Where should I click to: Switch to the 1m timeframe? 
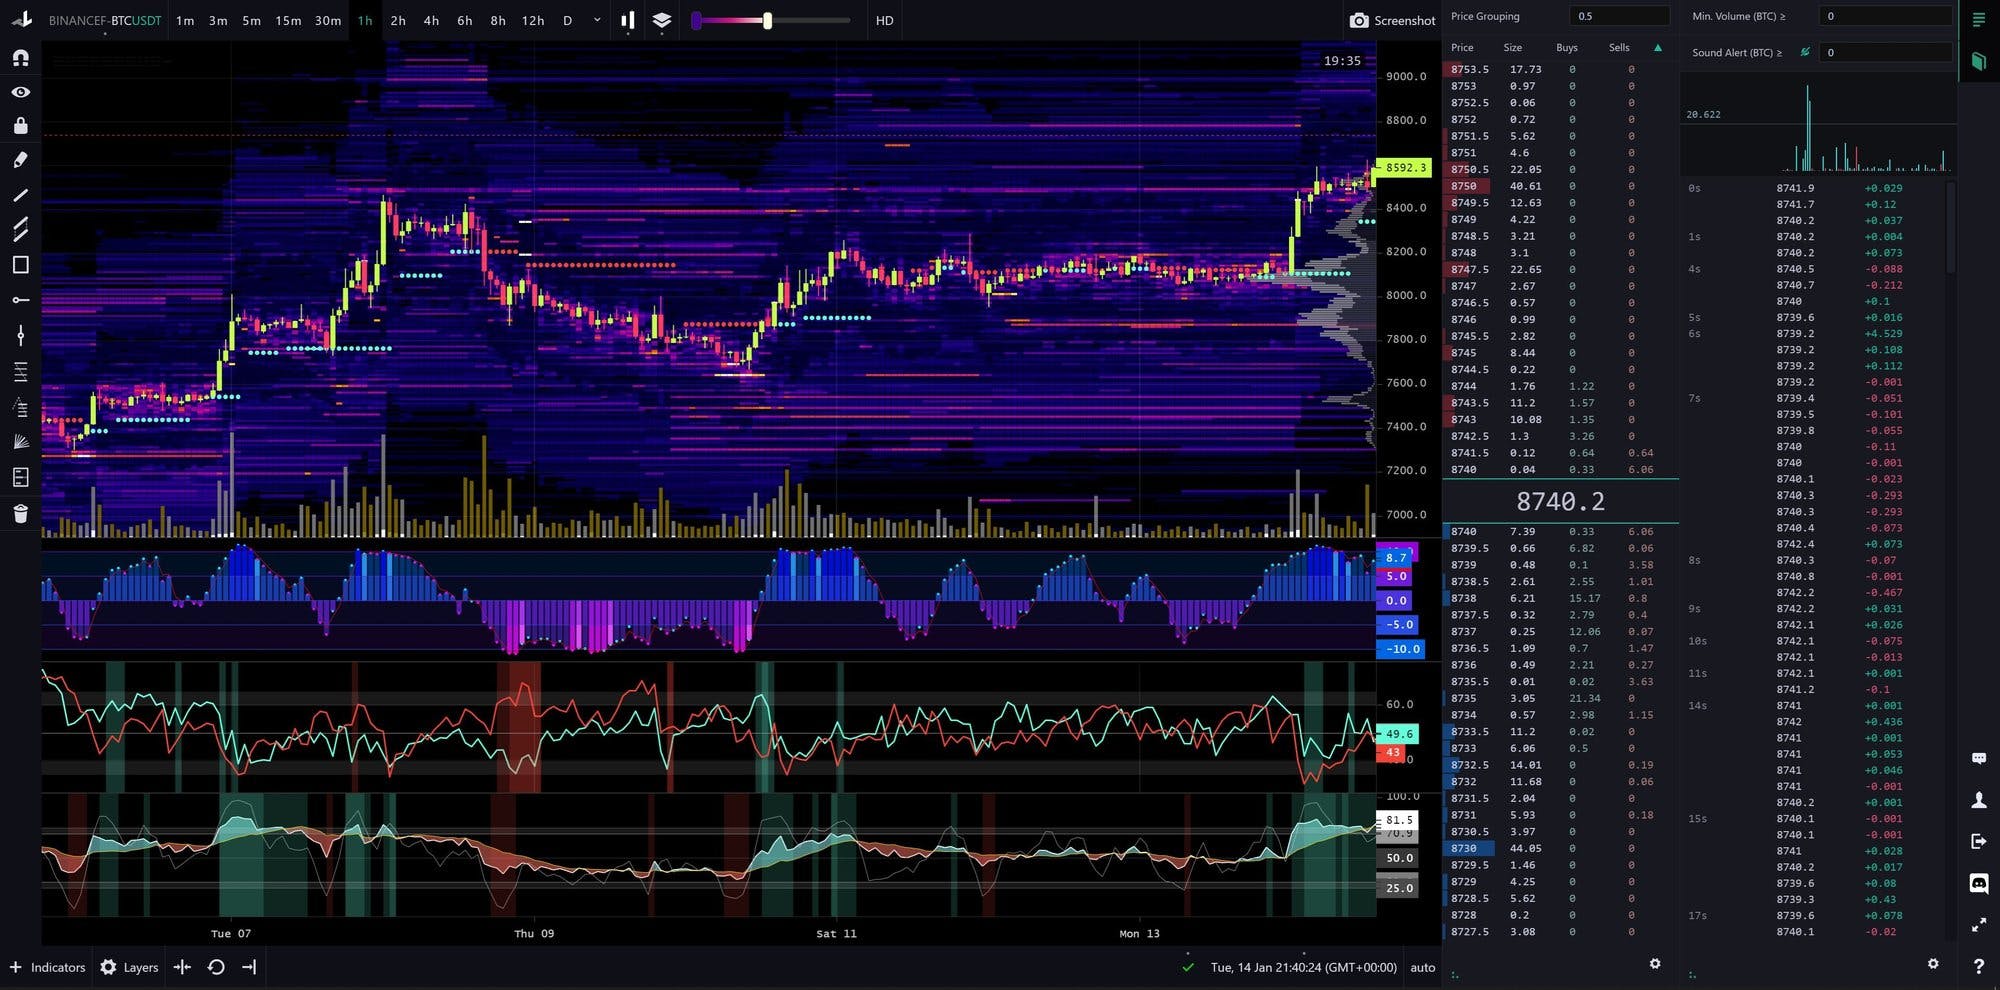click(x=185, y=20)
